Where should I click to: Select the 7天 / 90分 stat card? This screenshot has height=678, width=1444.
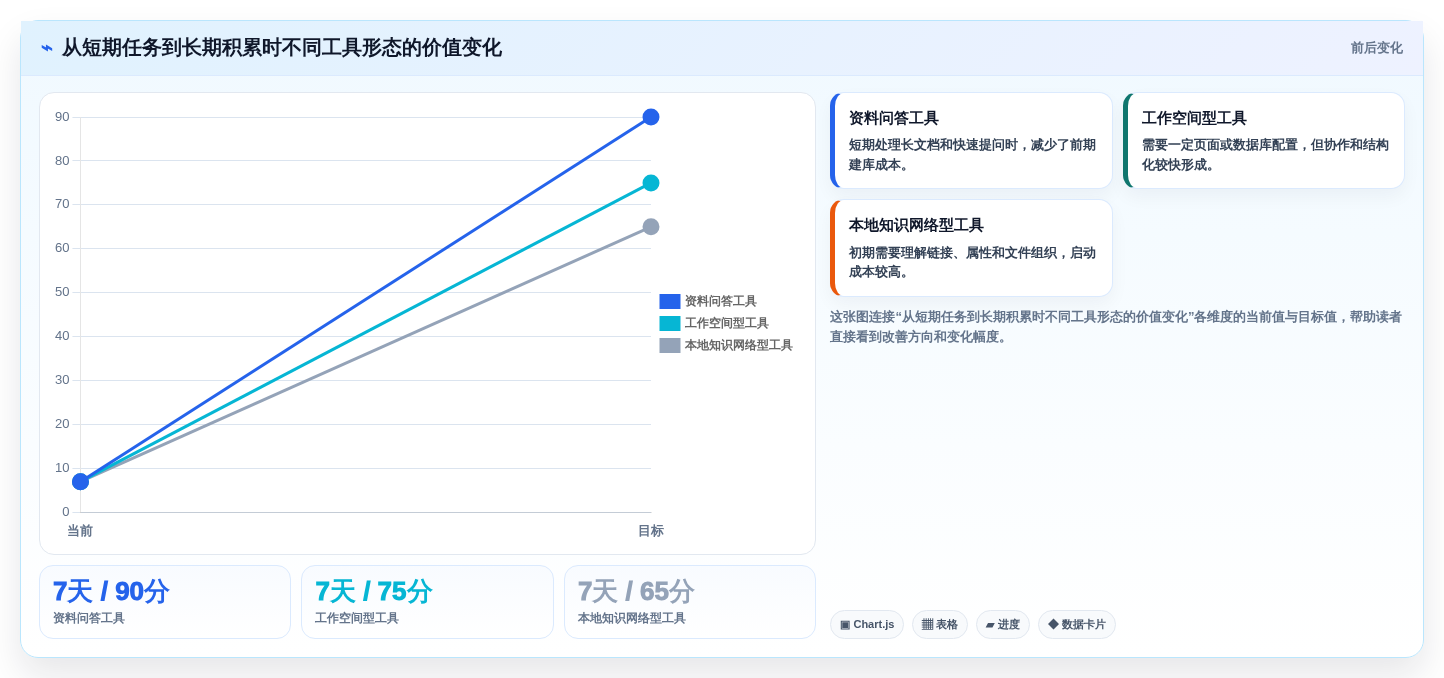point(165,602)
